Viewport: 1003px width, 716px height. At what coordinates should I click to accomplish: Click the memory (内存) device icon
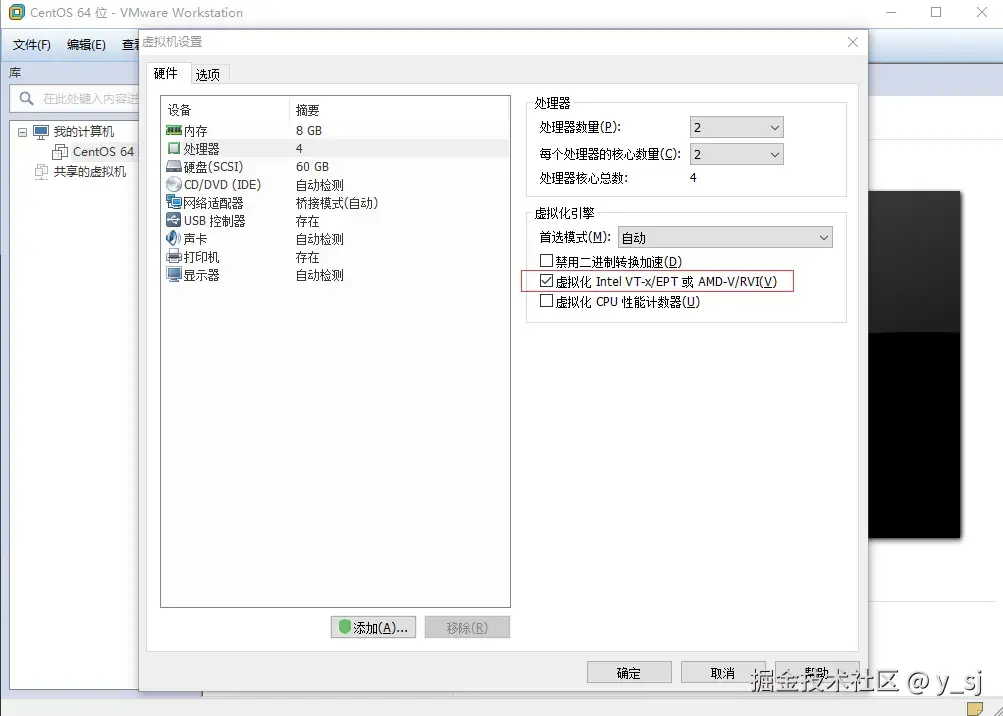tap(173, 131)
